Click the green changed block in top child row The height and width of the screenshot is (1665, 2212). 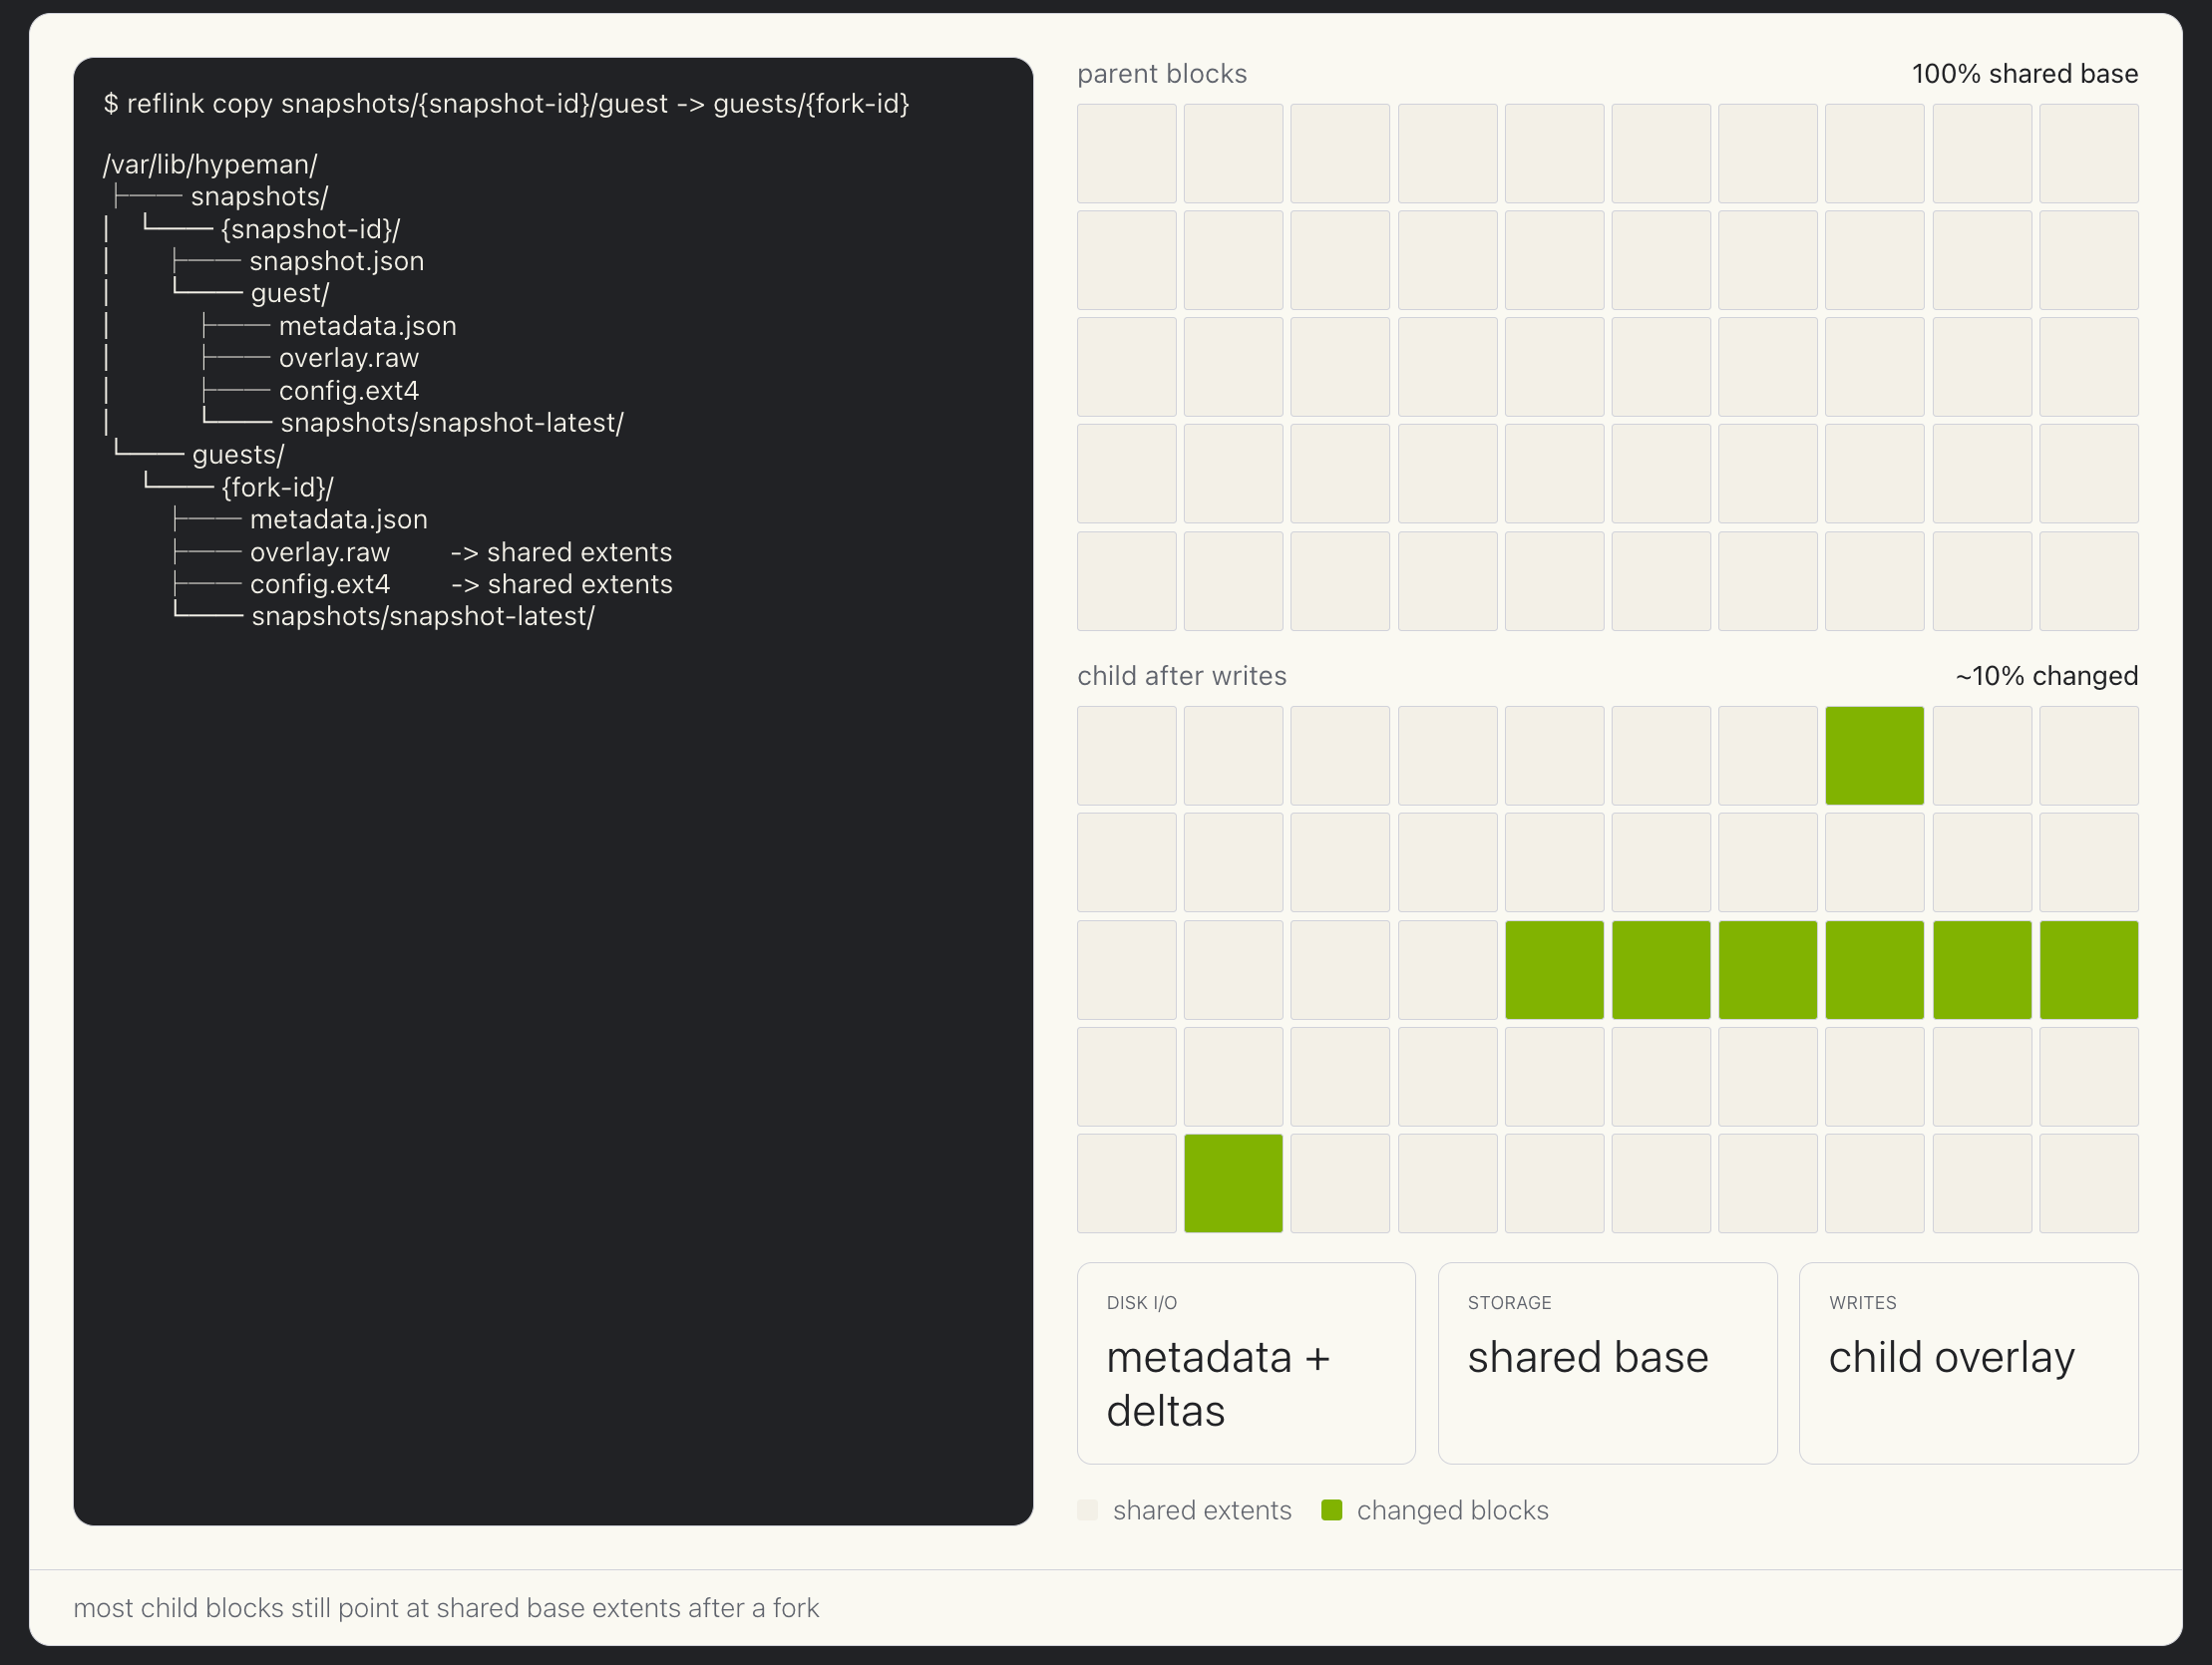click(x=1874, y=756)
